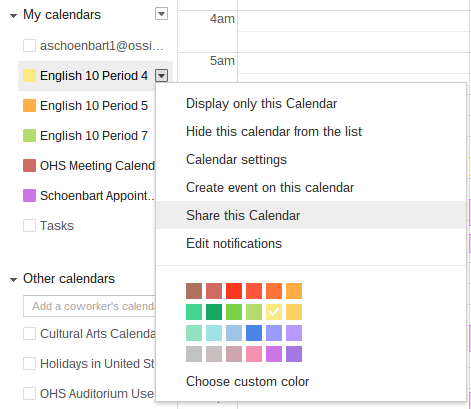Open the My calendars options dropdown
This screenshot has width=471, height=409.
(161, 14)
